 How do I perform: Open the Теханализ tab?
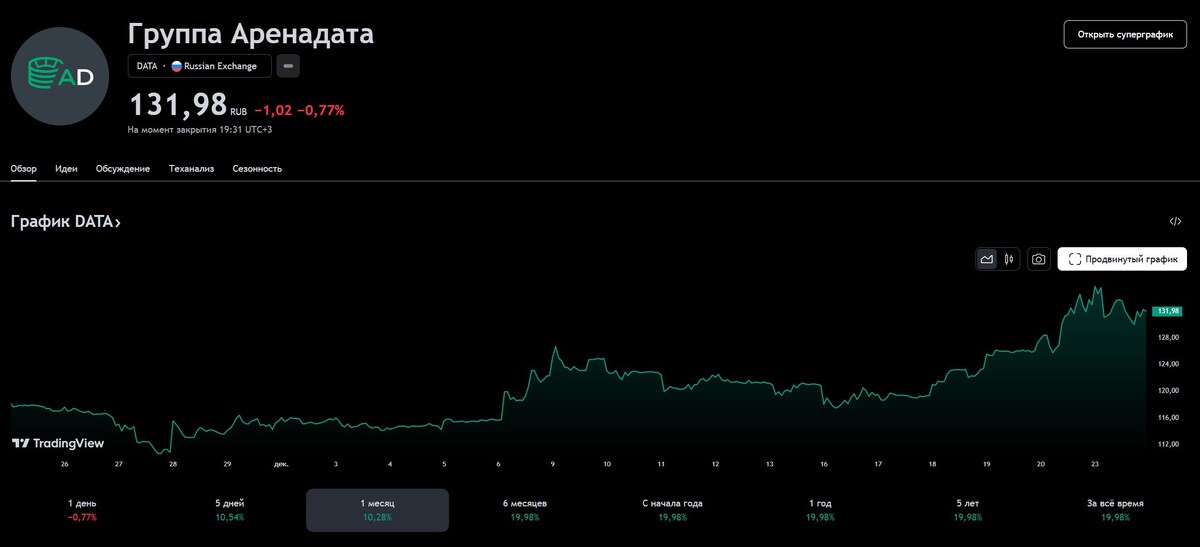coord(192,169)
